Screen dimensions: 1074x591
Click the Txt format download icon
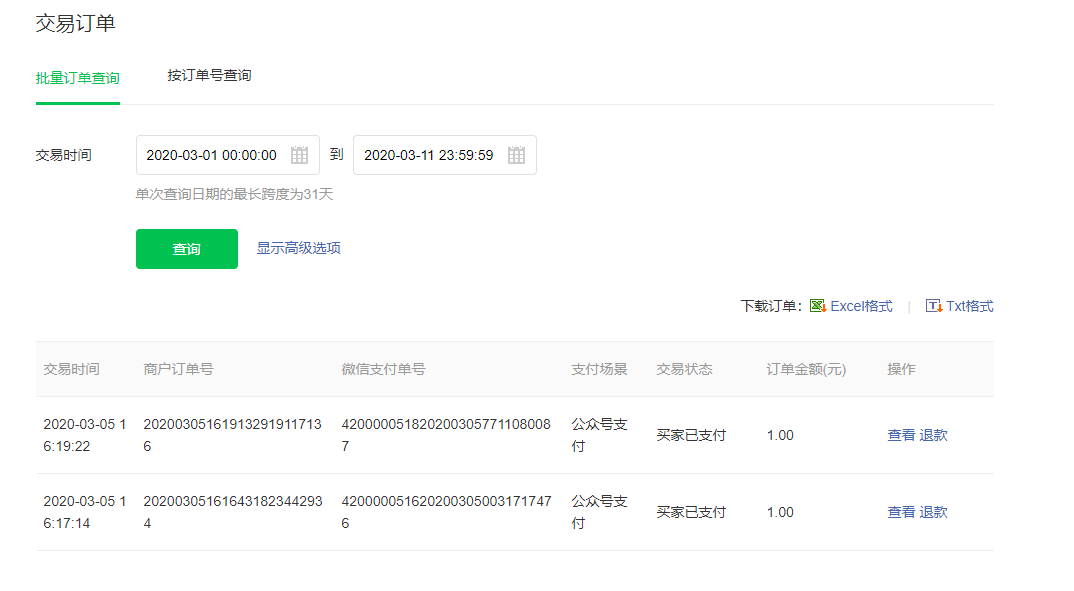934,306
